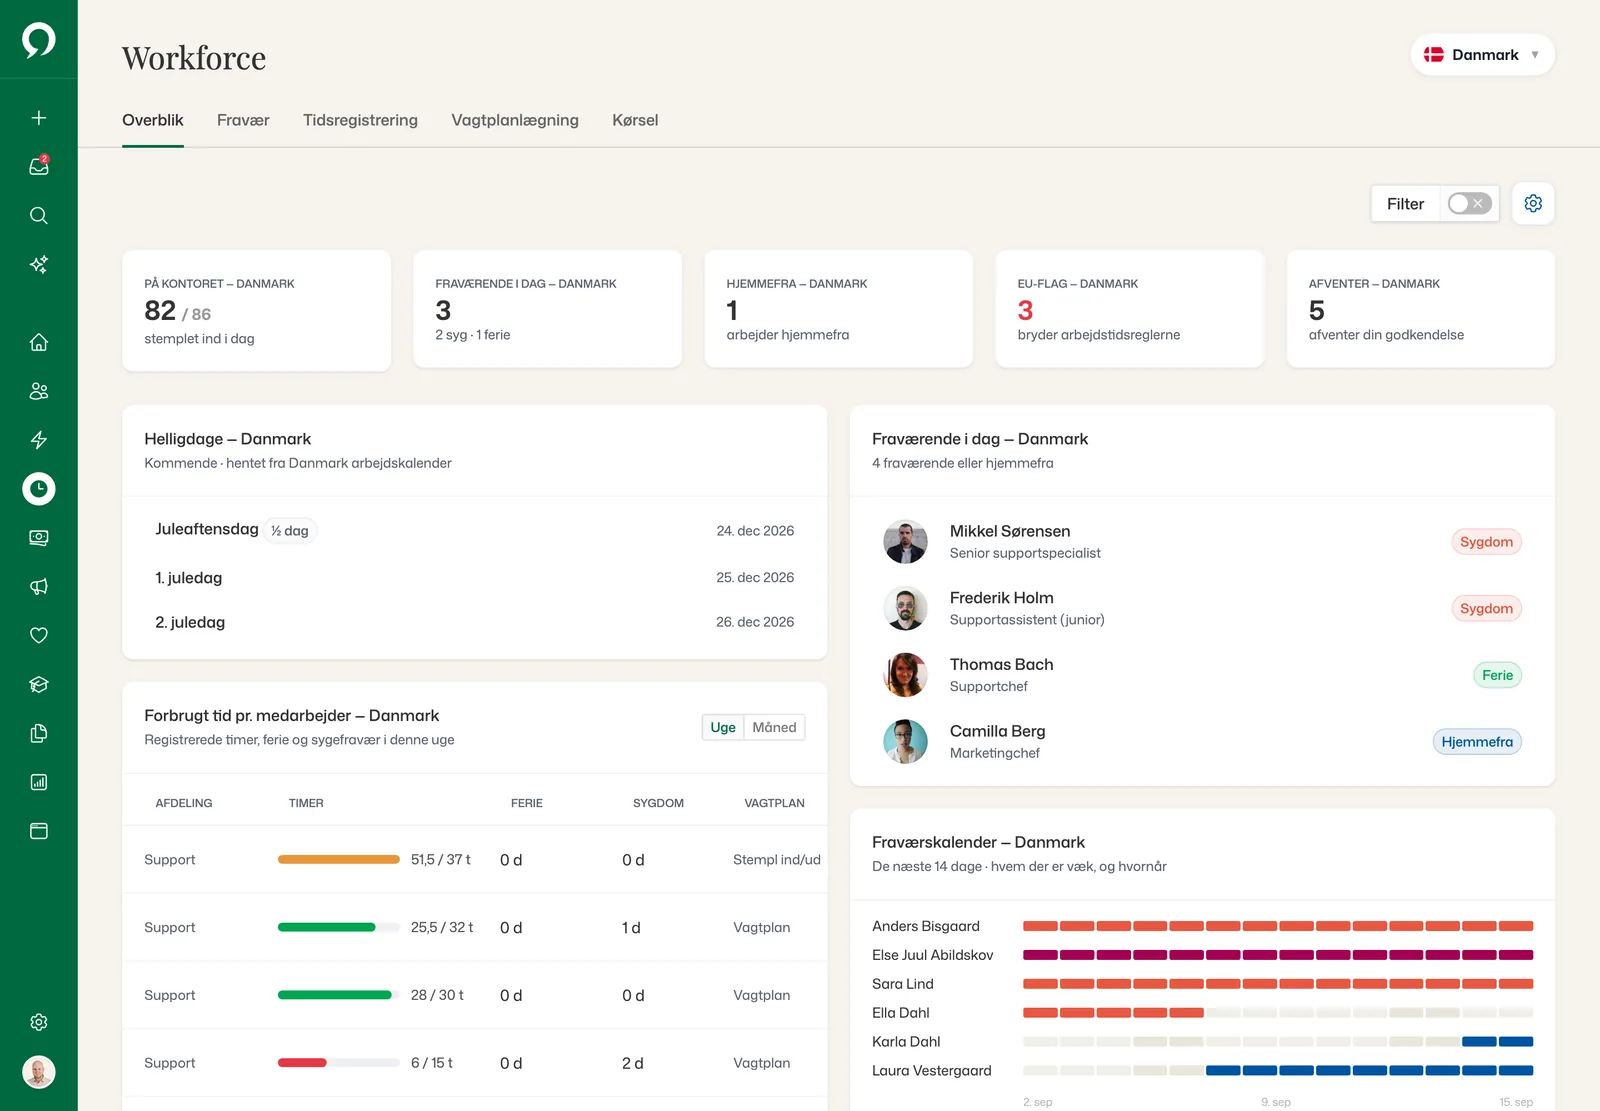Click Camilla Berg's Hjemmefra badge
Screen dimensions: 1600x1111
tap(1477, 742)
